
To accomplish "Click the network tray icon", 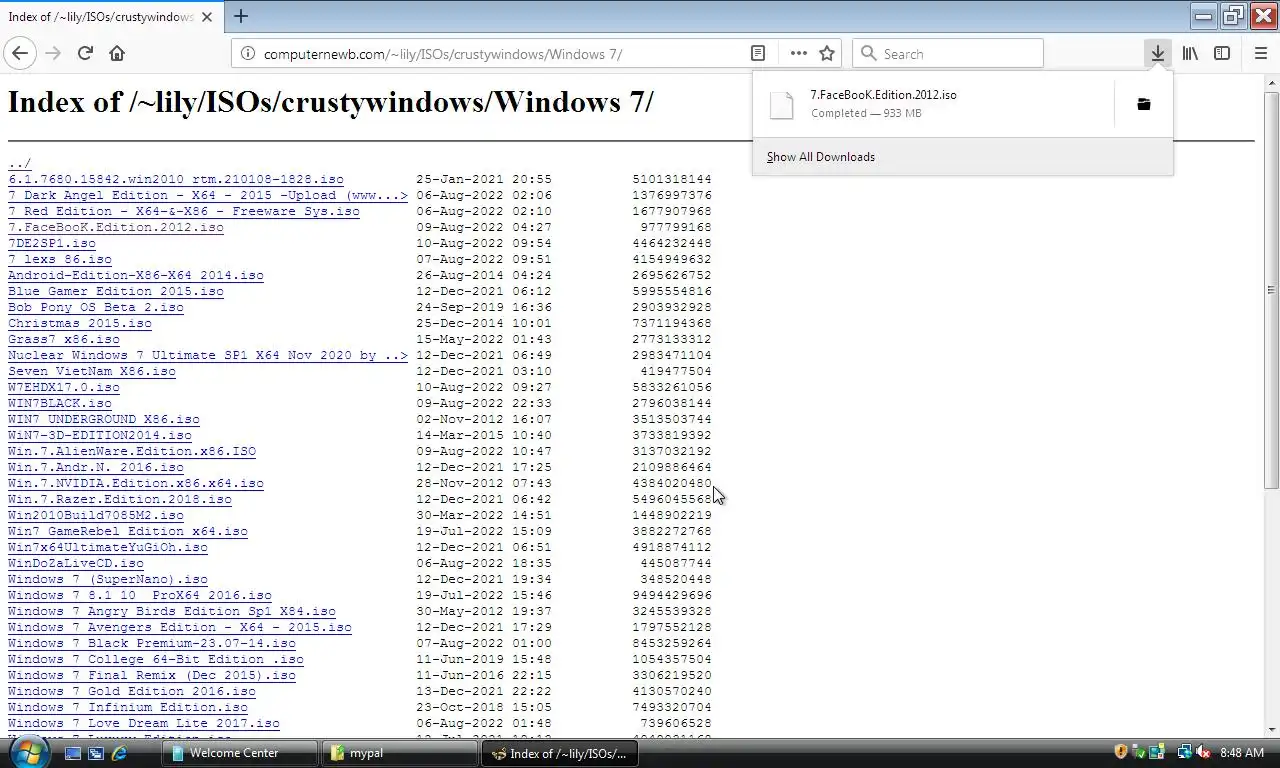I will click(x=1185, y=752).
